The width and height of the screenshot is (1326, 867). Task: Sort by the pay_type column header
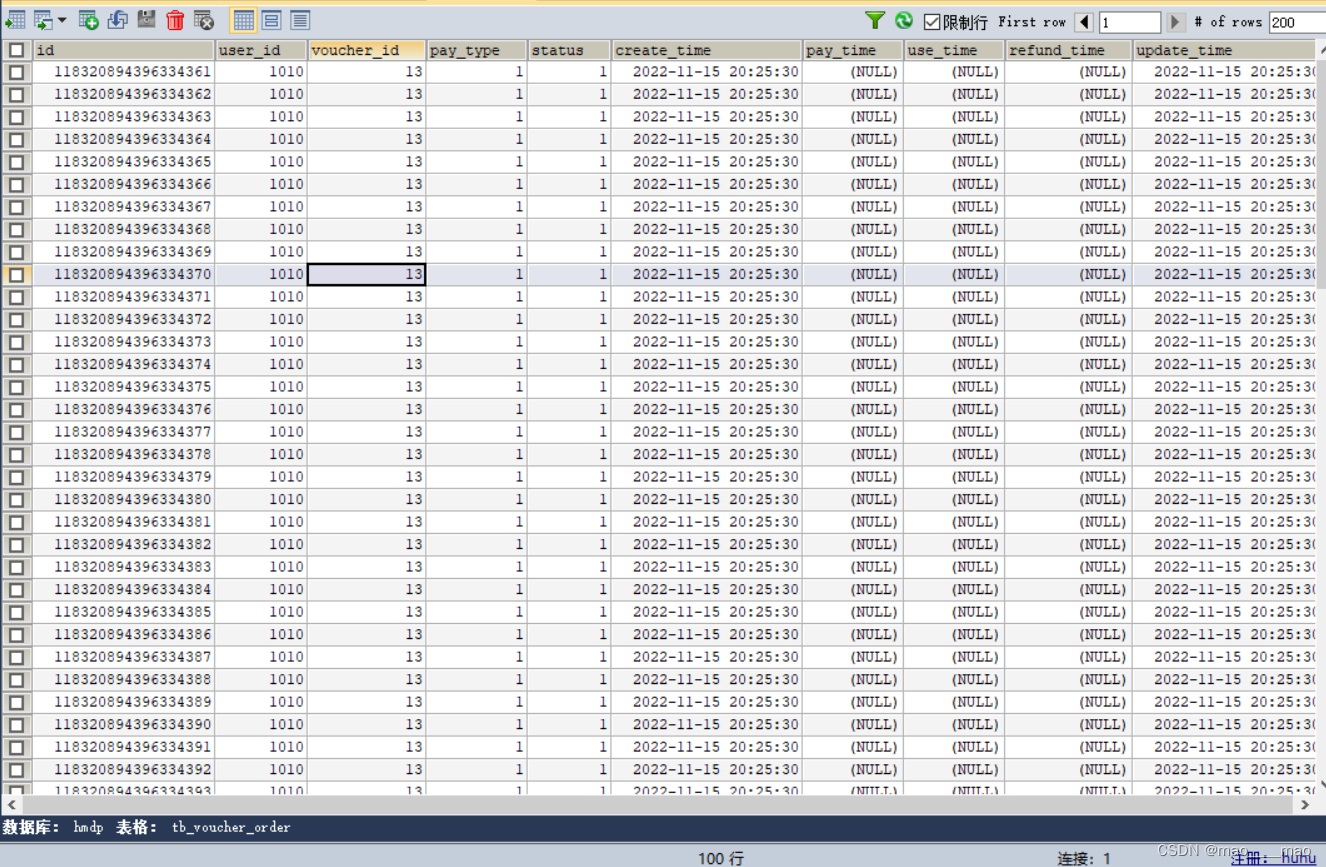pos(477,50)
